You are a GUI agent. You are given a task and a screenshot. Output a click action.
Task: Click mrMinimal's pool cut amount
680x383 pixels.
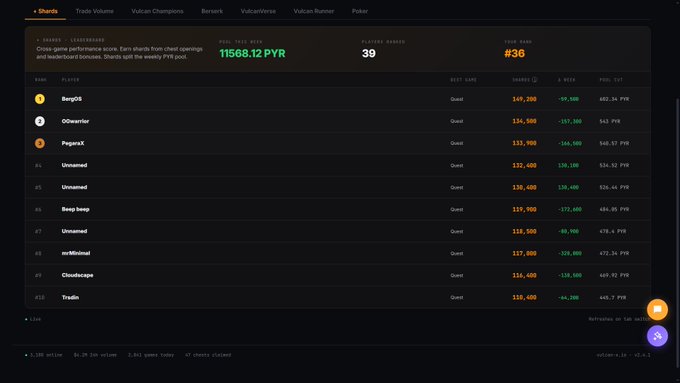tap(614, 253)
